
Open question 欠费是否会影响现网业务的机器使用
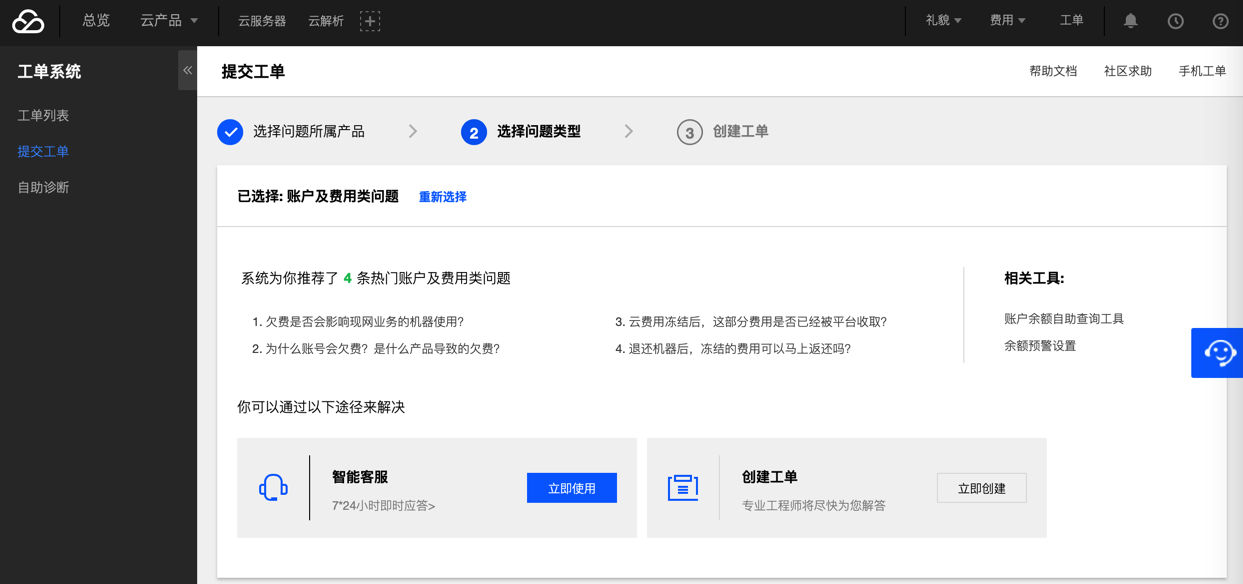tap(358, 321)
